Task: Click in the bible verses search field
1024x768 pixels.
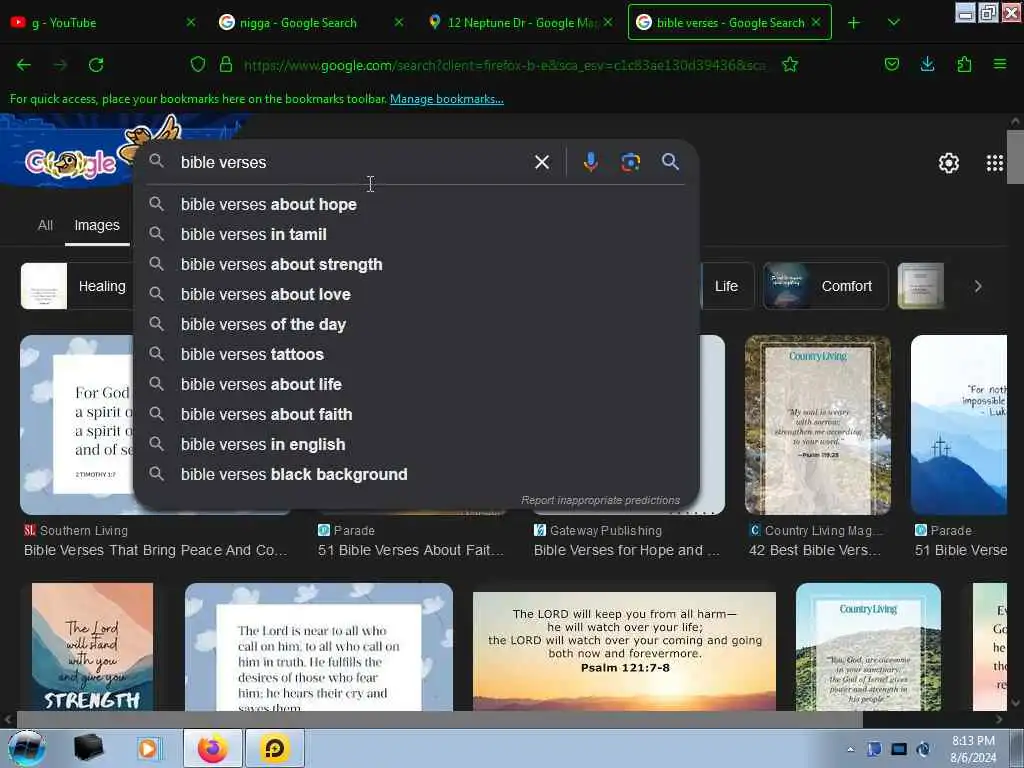Action: click(353, 162)
